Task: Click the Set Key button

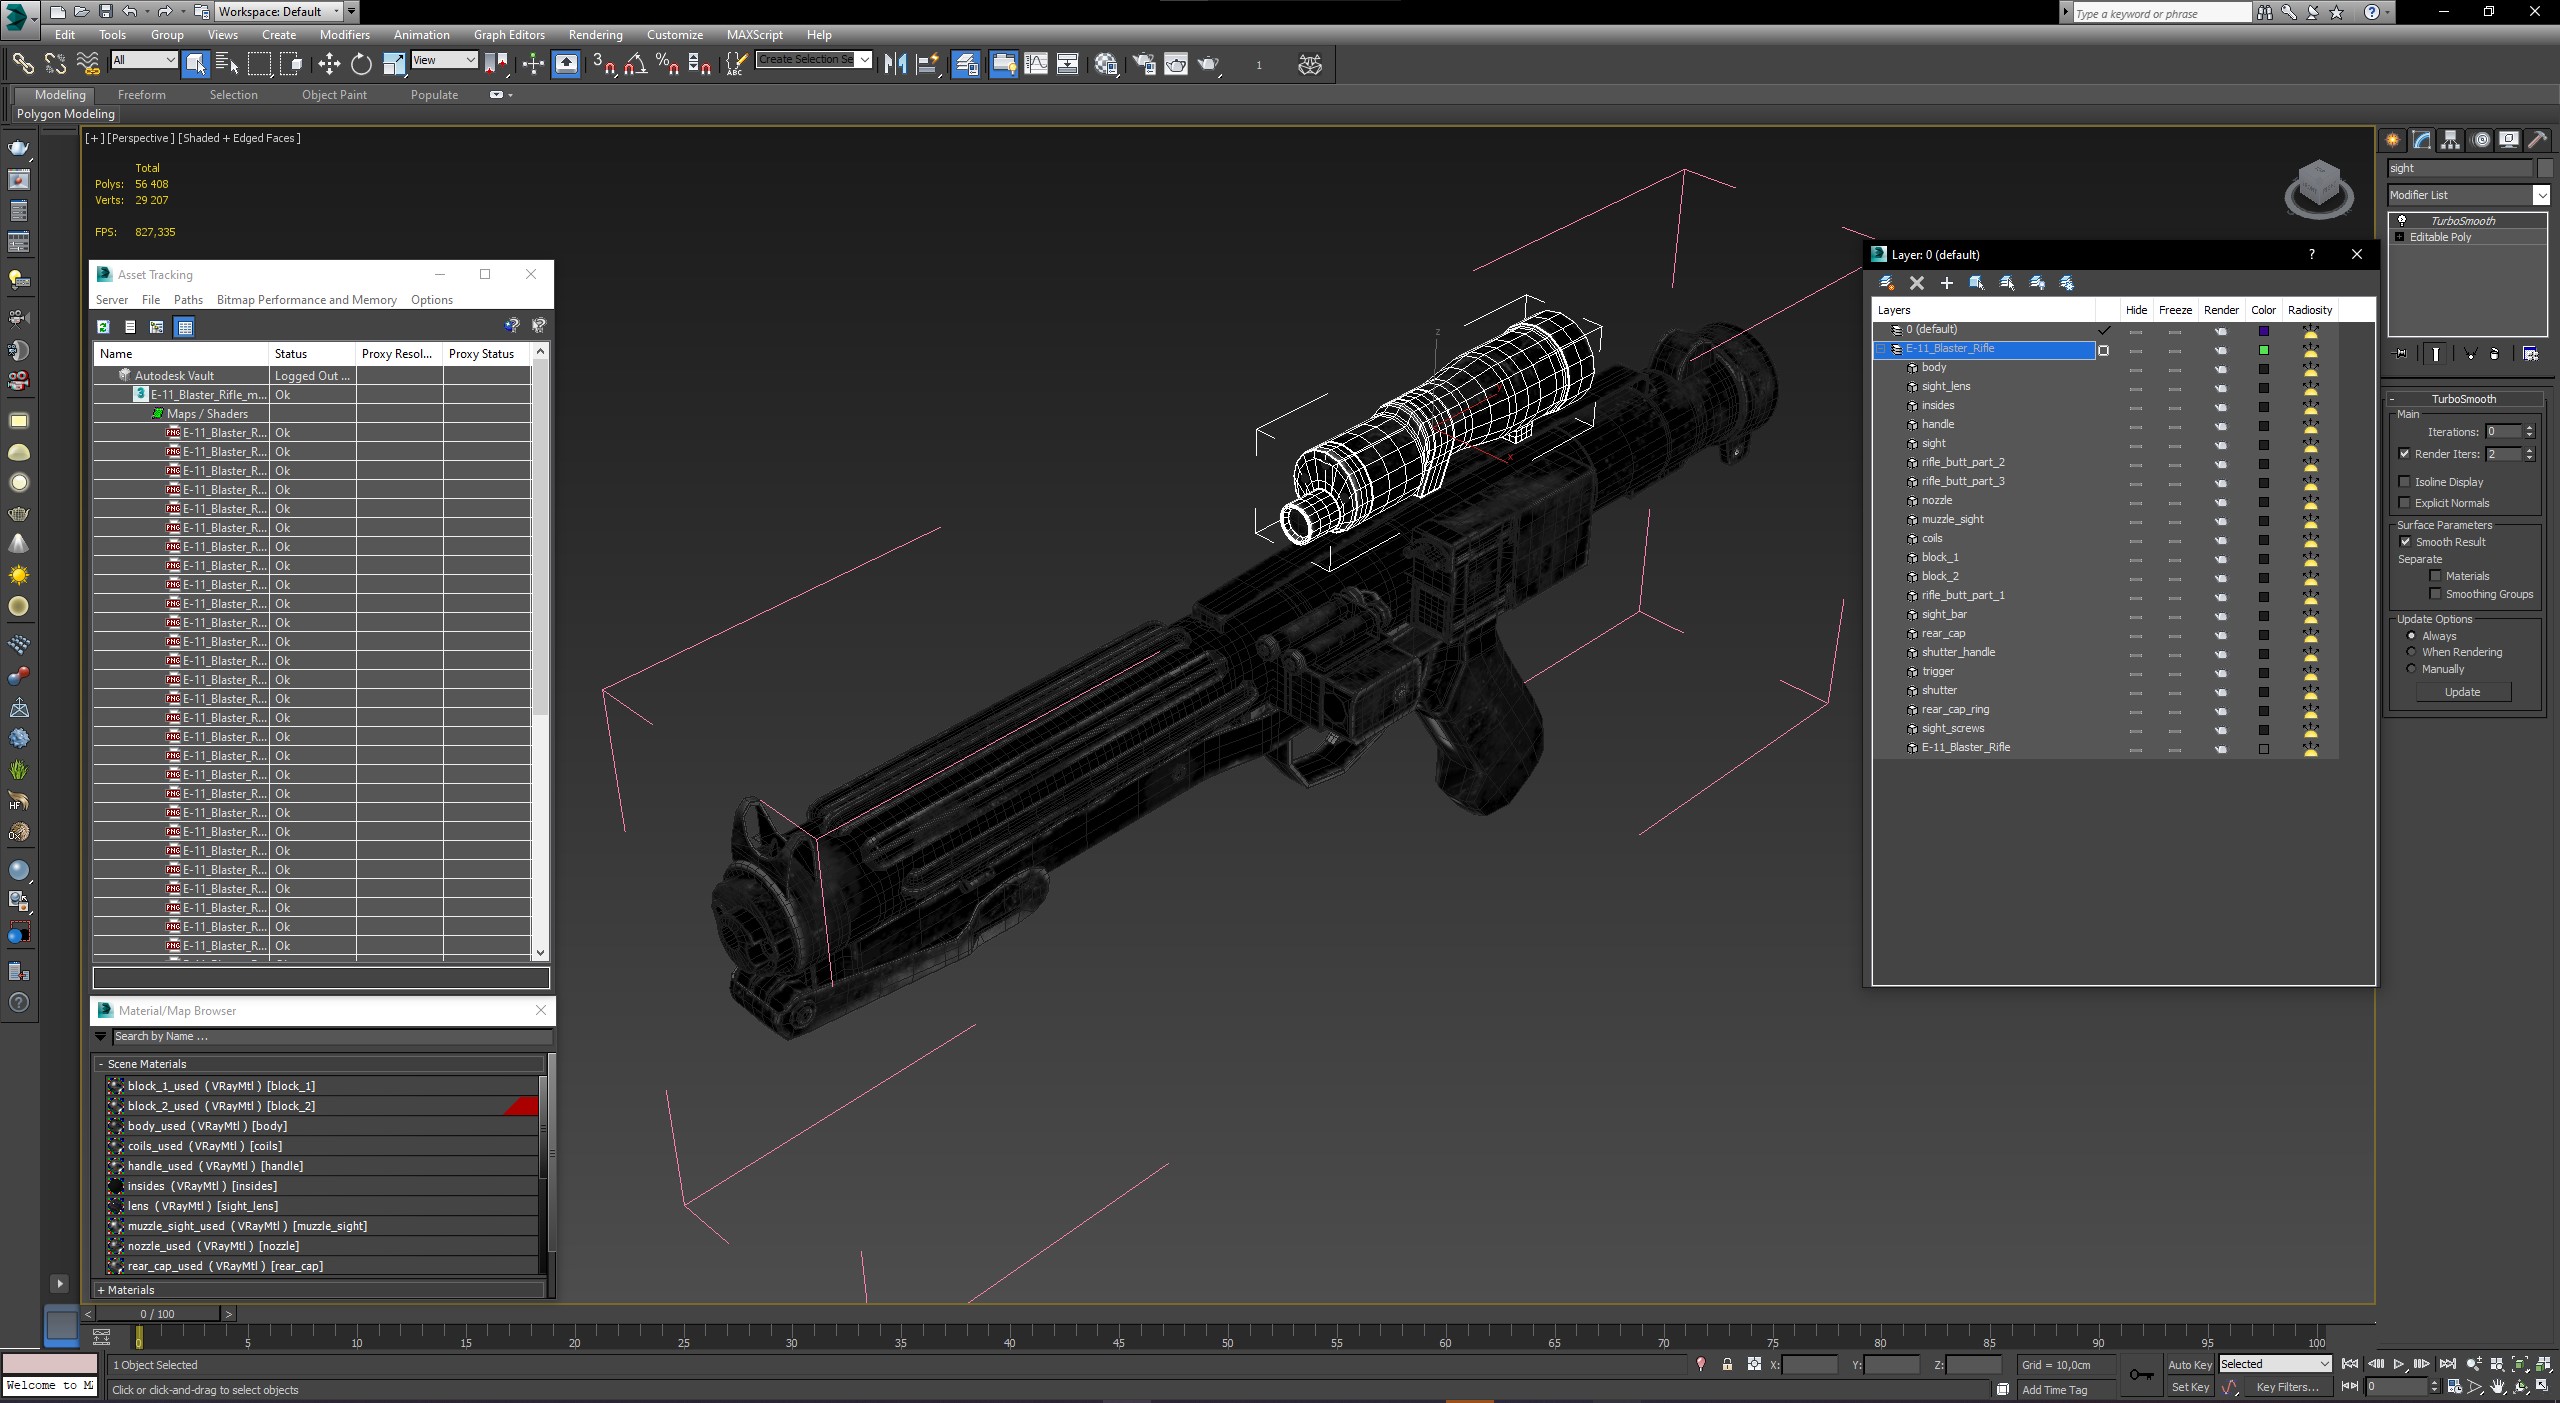Action: (x=2189, y=1387)
